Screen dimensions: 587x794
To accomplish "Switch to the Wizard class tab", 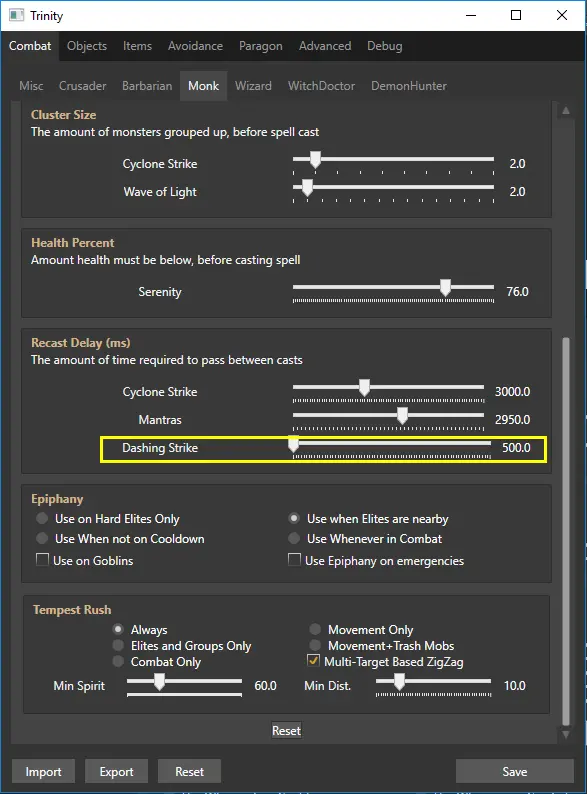I will point(253,86).
